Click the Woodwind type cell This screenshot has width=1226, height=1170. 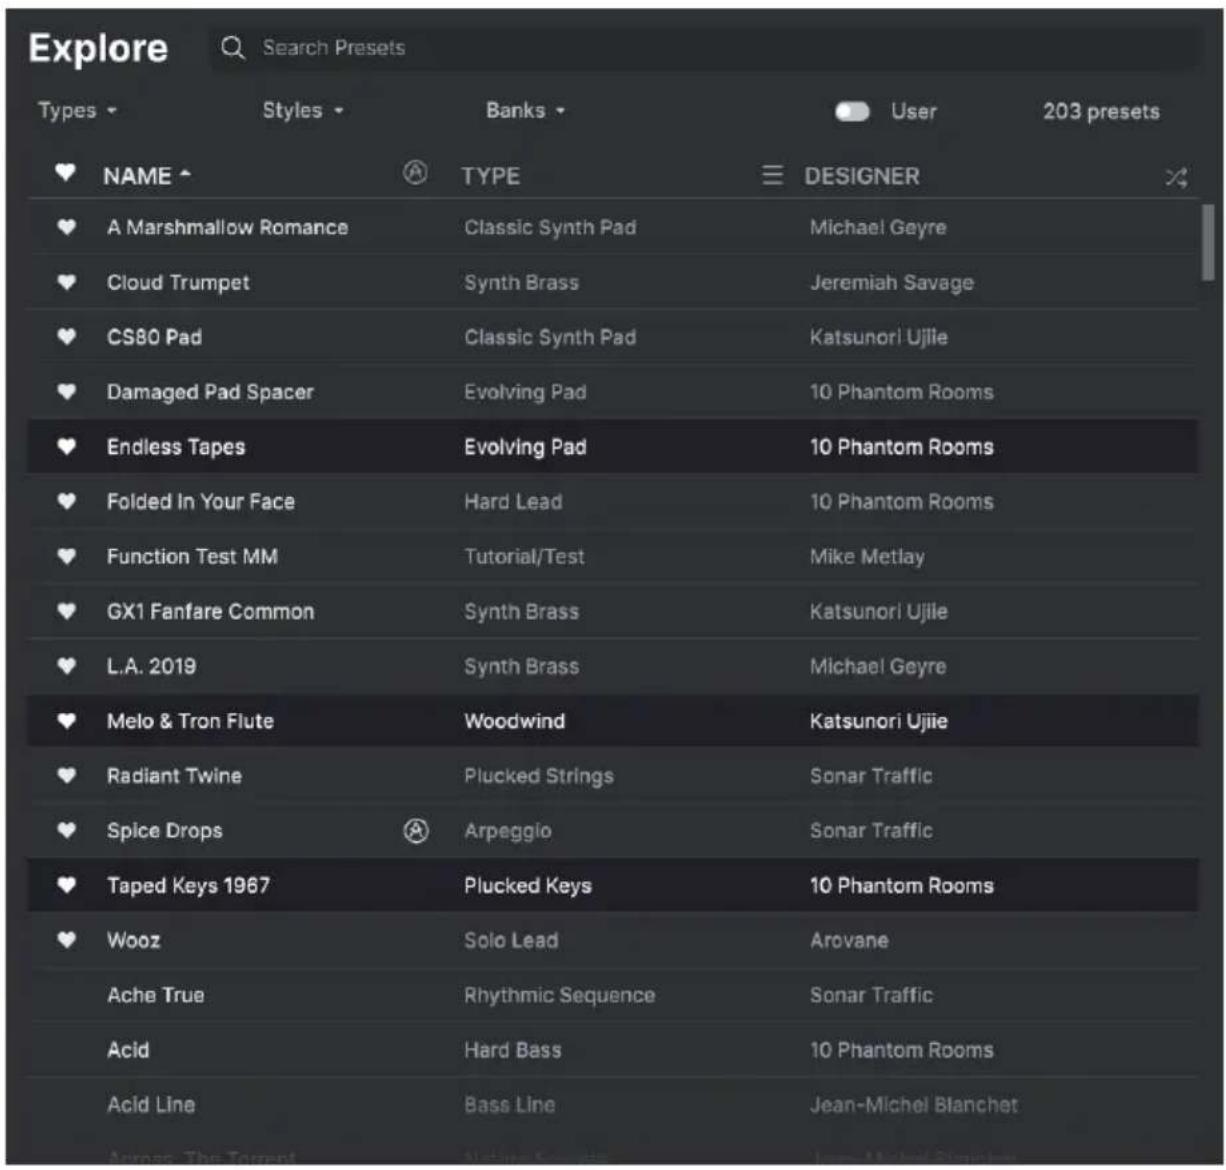[514, 721]
